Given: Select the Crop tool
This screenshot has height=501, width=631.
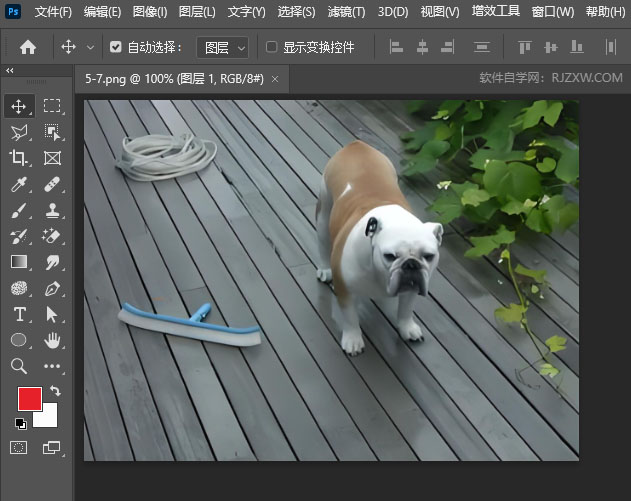Looking at the screenshot, I should (x=19, y=158).
